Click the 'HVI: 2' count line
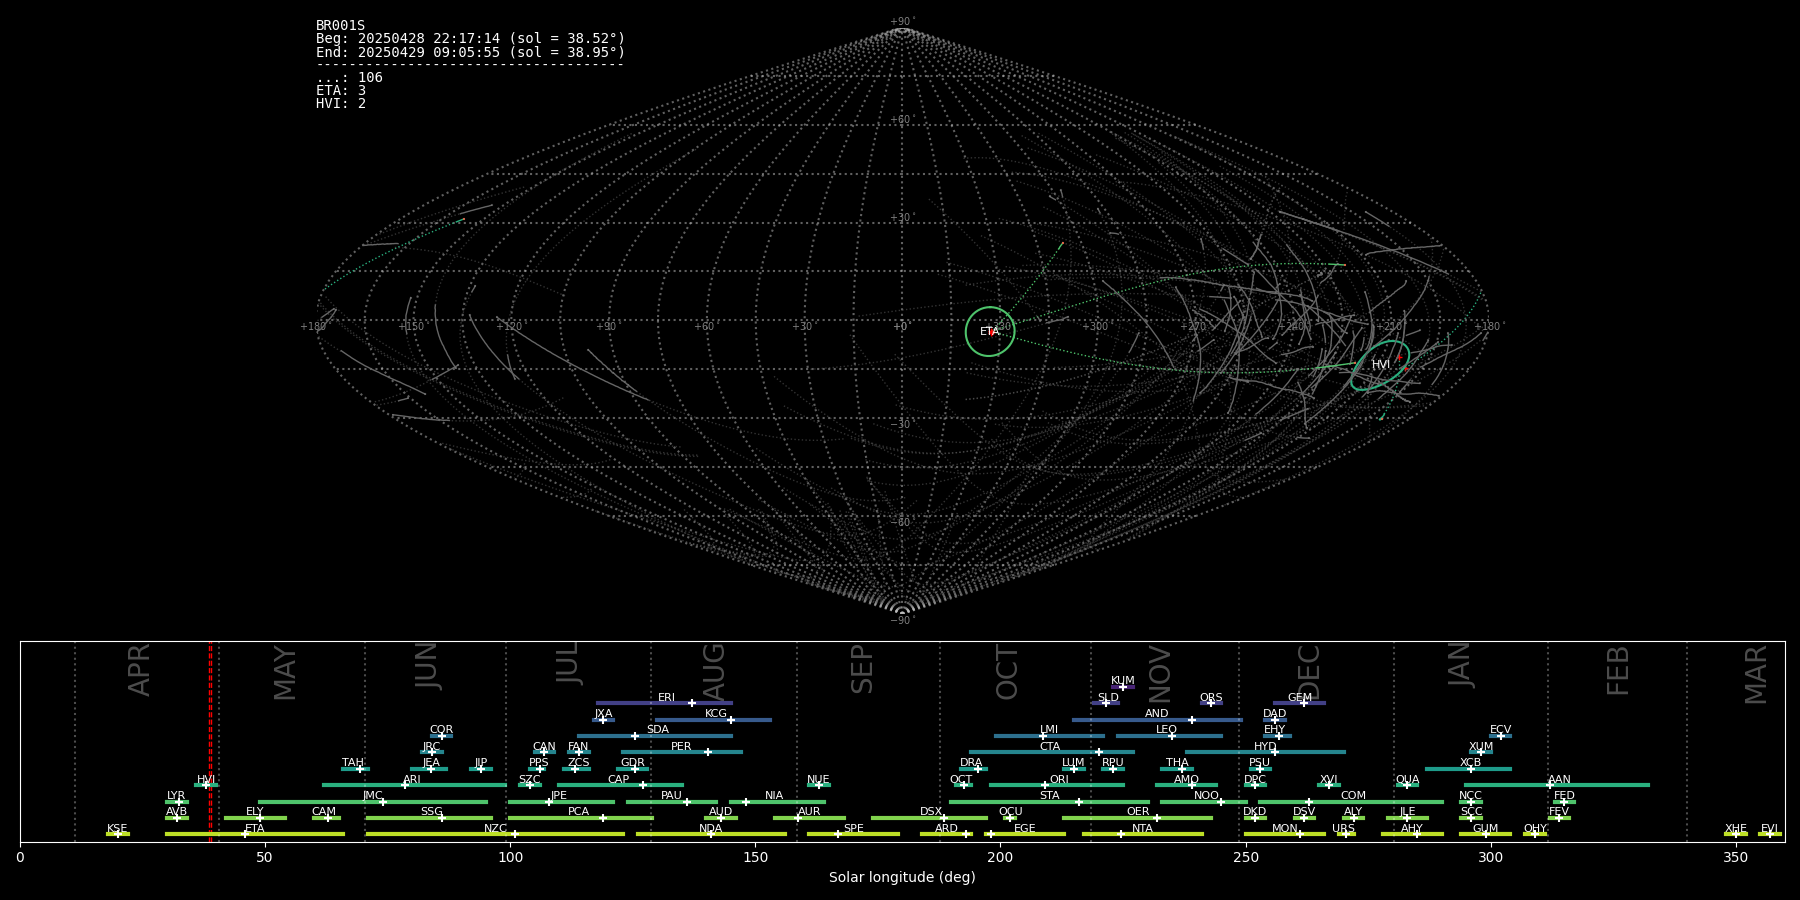The height and width of the screenshot is (900, 1800). pos(341,104)
